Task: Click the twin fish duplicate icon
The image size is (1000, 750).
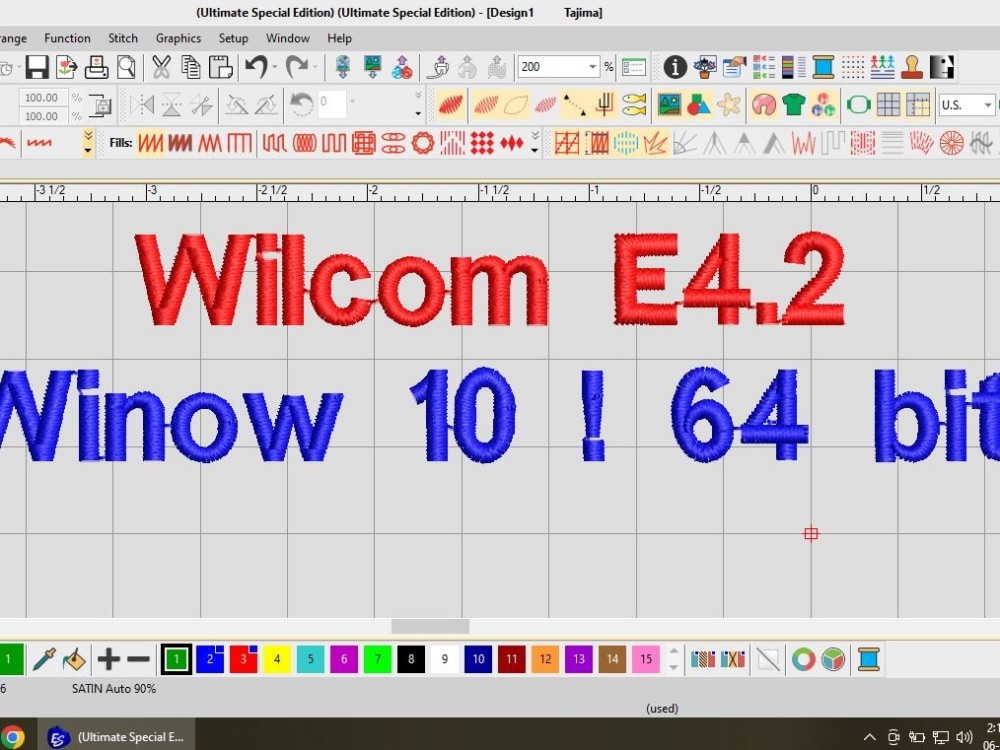Action: tap(634, 105)
